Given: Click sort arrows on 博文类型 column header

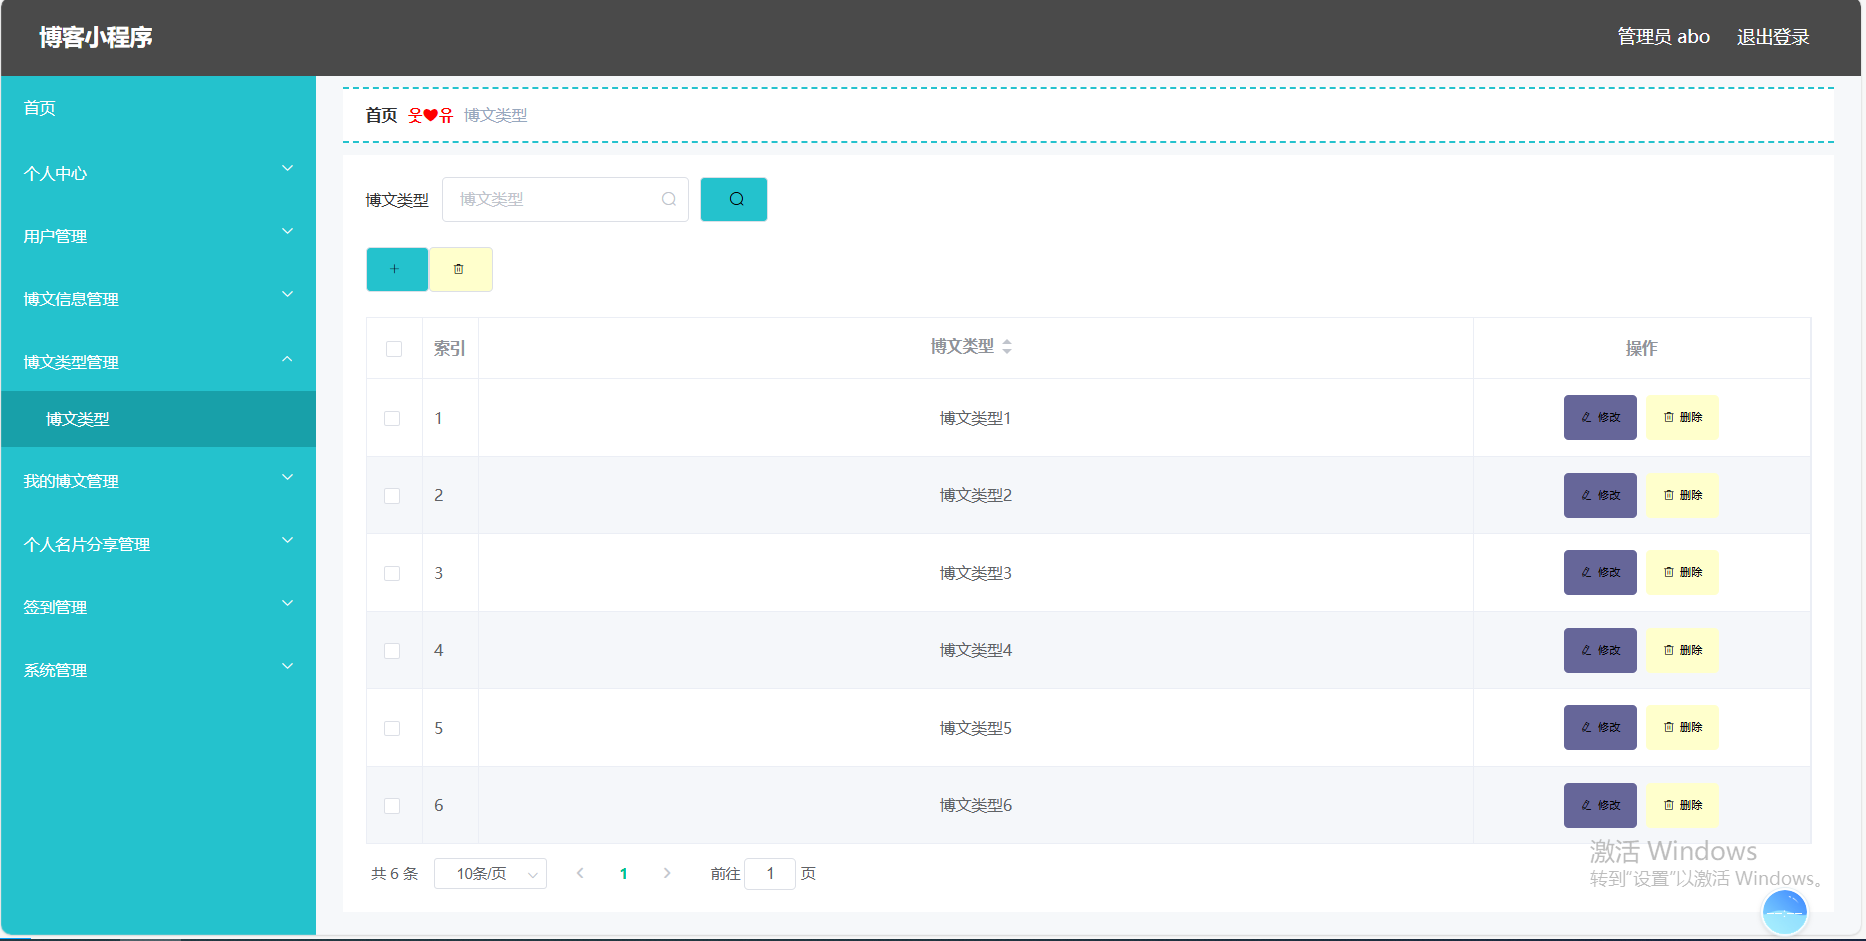Looking at the screenshot, I should point(1007,347).
